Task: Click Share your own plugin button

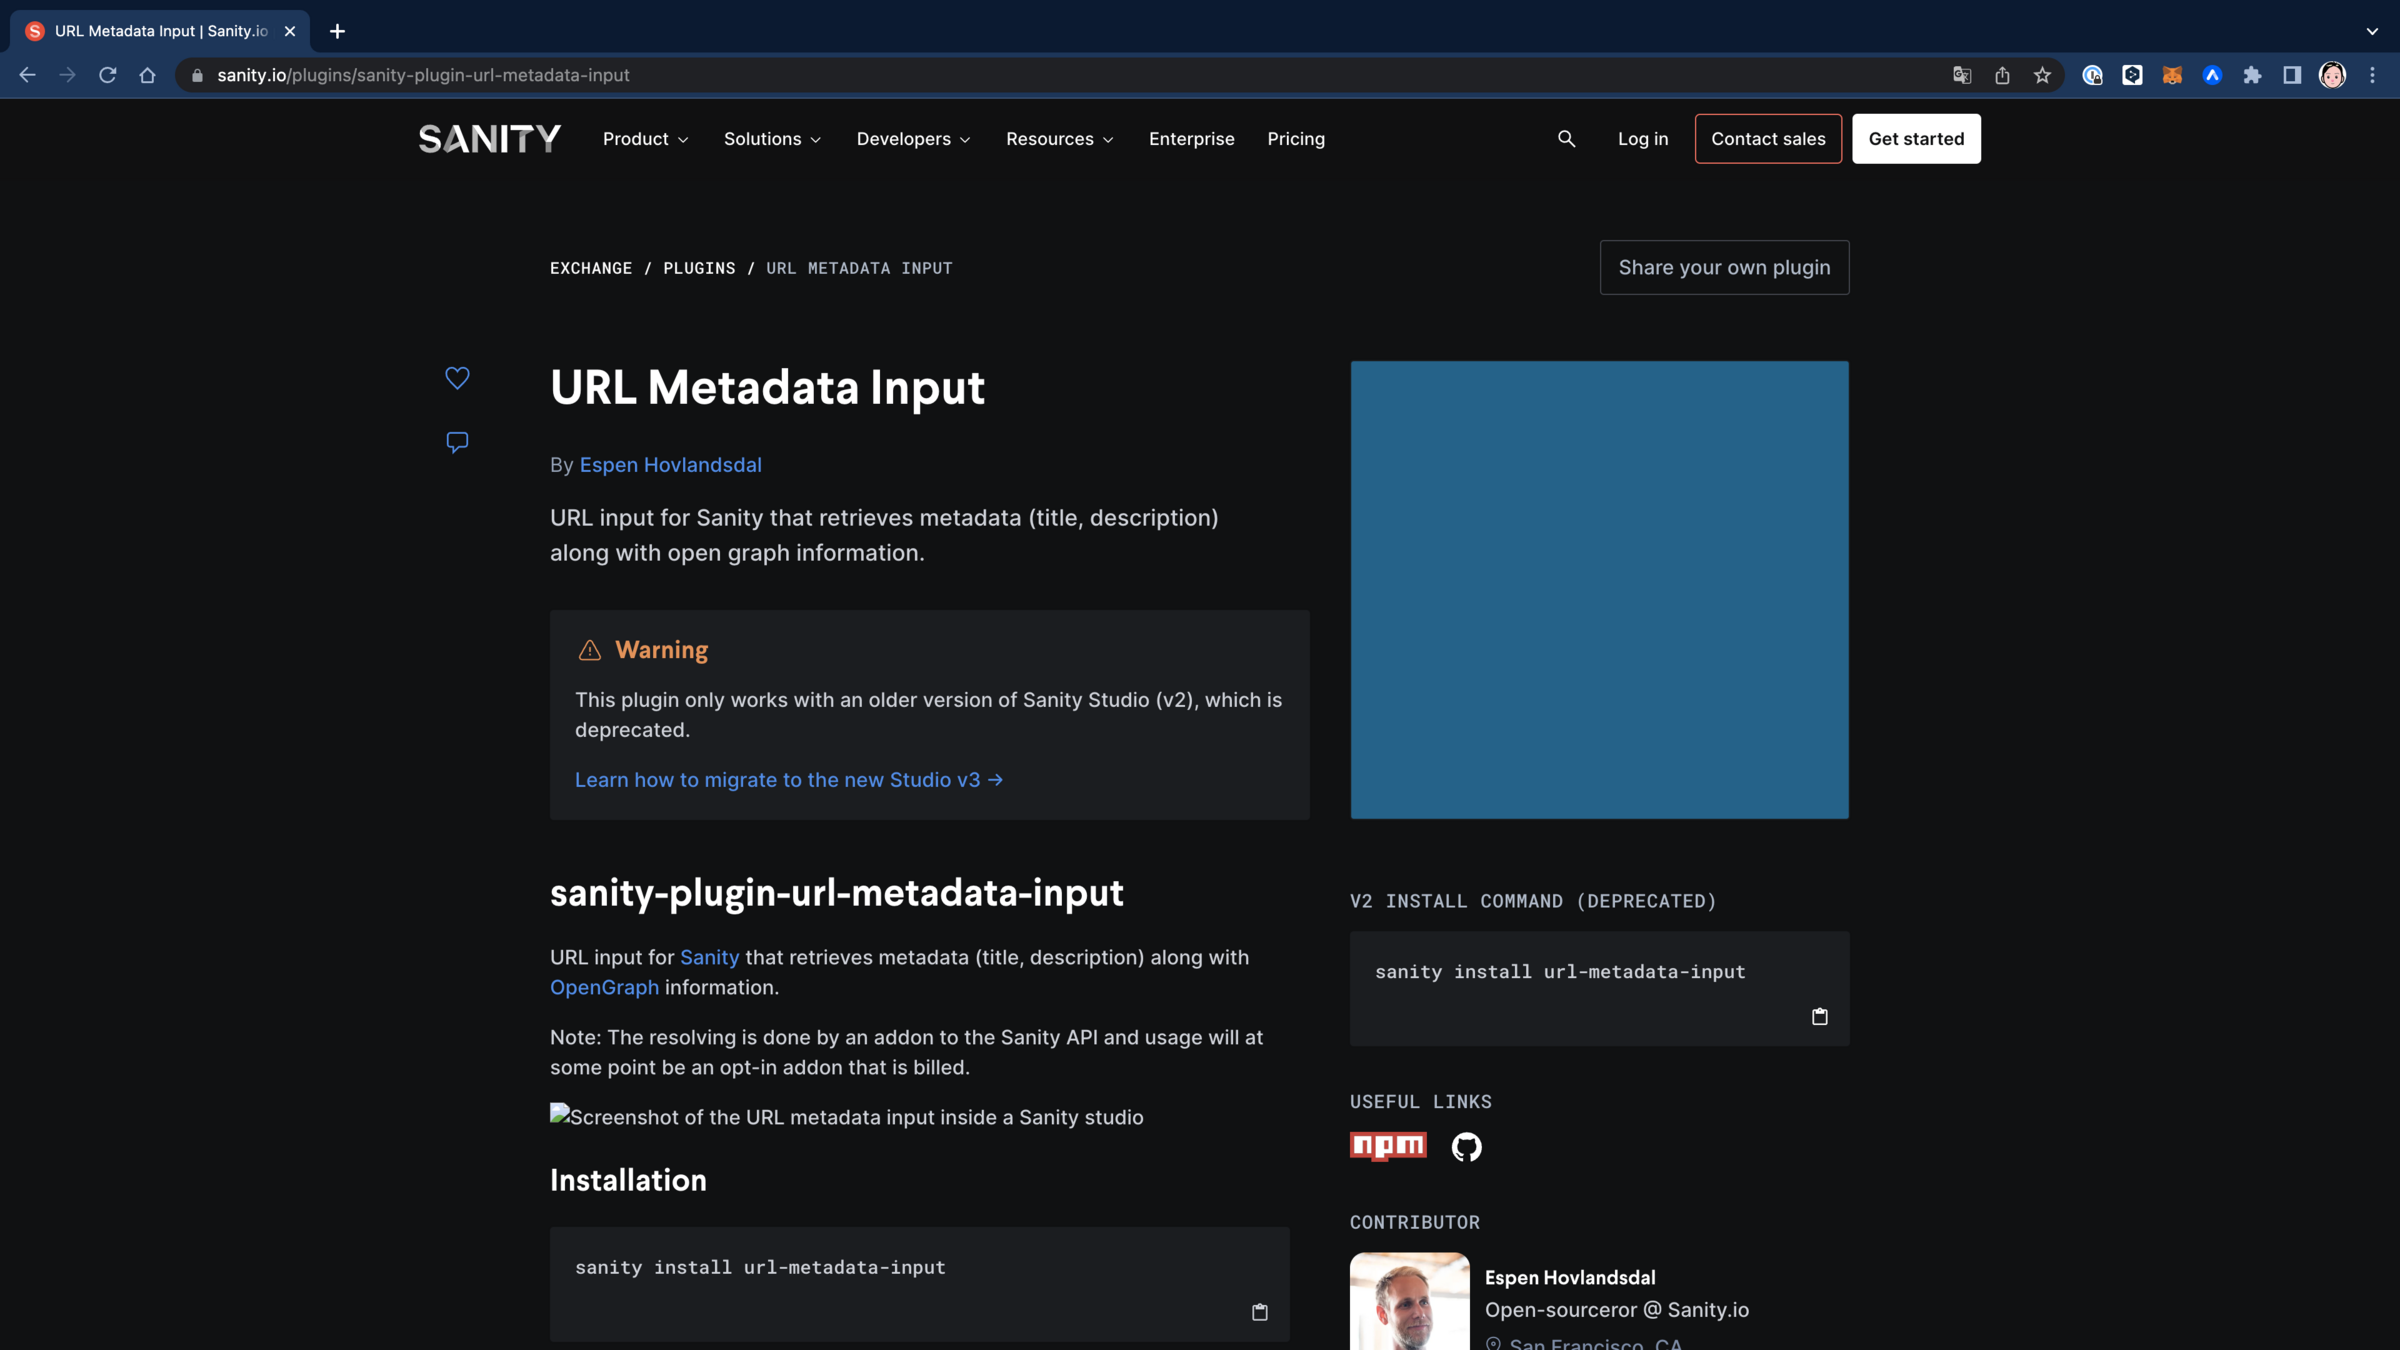Action: pyautogui.click(x=1724, y=267)
